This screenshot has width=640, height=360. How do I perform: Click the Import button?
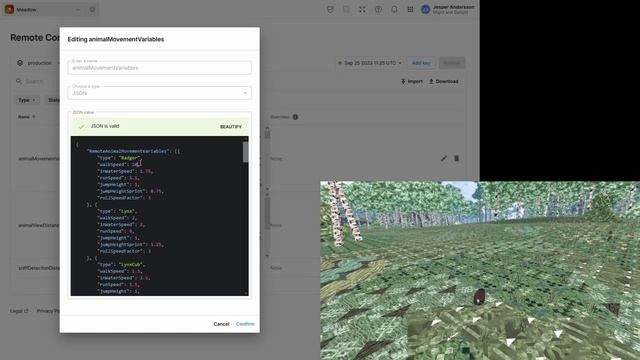click(411, 81)
